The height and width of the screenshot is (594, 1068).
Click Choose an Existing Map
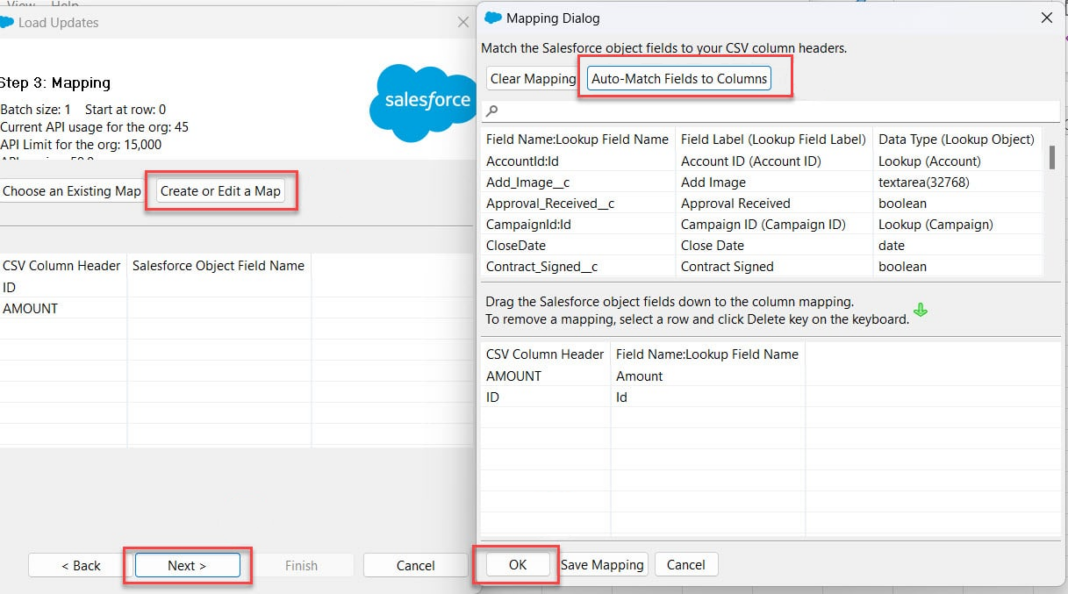point(72,190)
